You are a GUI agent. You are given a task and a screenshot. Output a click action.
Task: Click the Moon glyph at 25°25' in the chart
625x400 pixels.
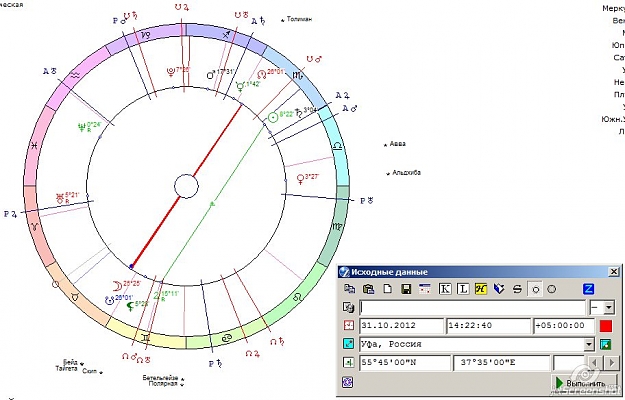pyautogui.click(x=117, y=286)
